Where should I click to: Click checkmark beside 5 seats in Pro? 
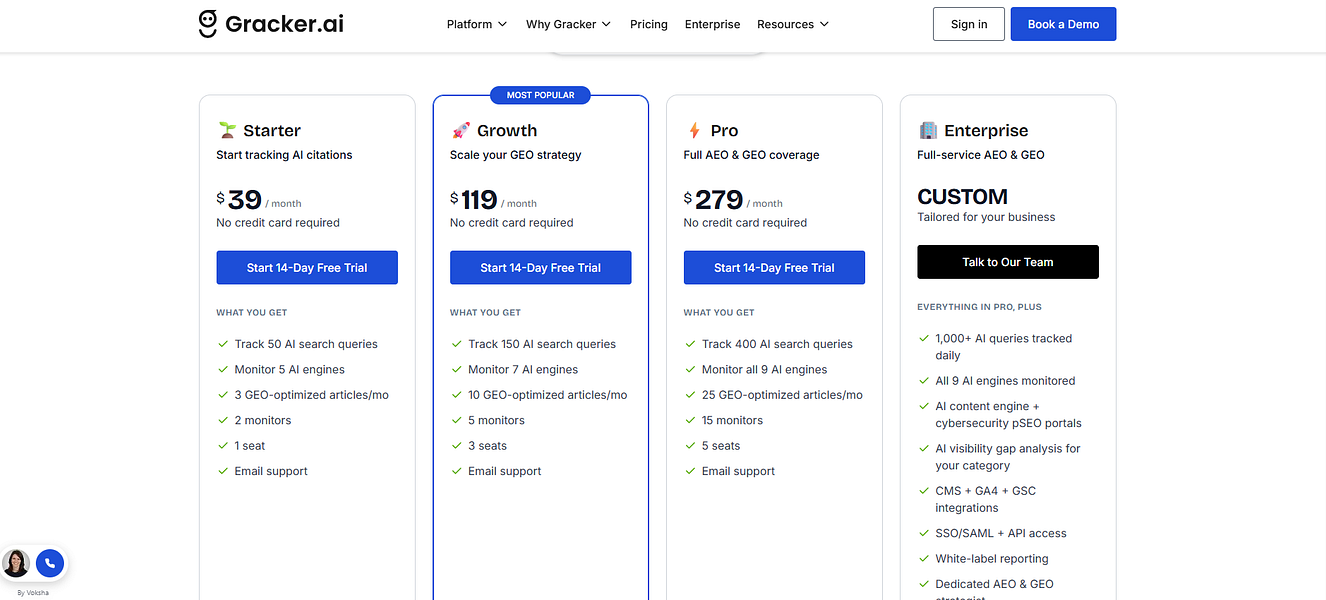pos(691,446)
